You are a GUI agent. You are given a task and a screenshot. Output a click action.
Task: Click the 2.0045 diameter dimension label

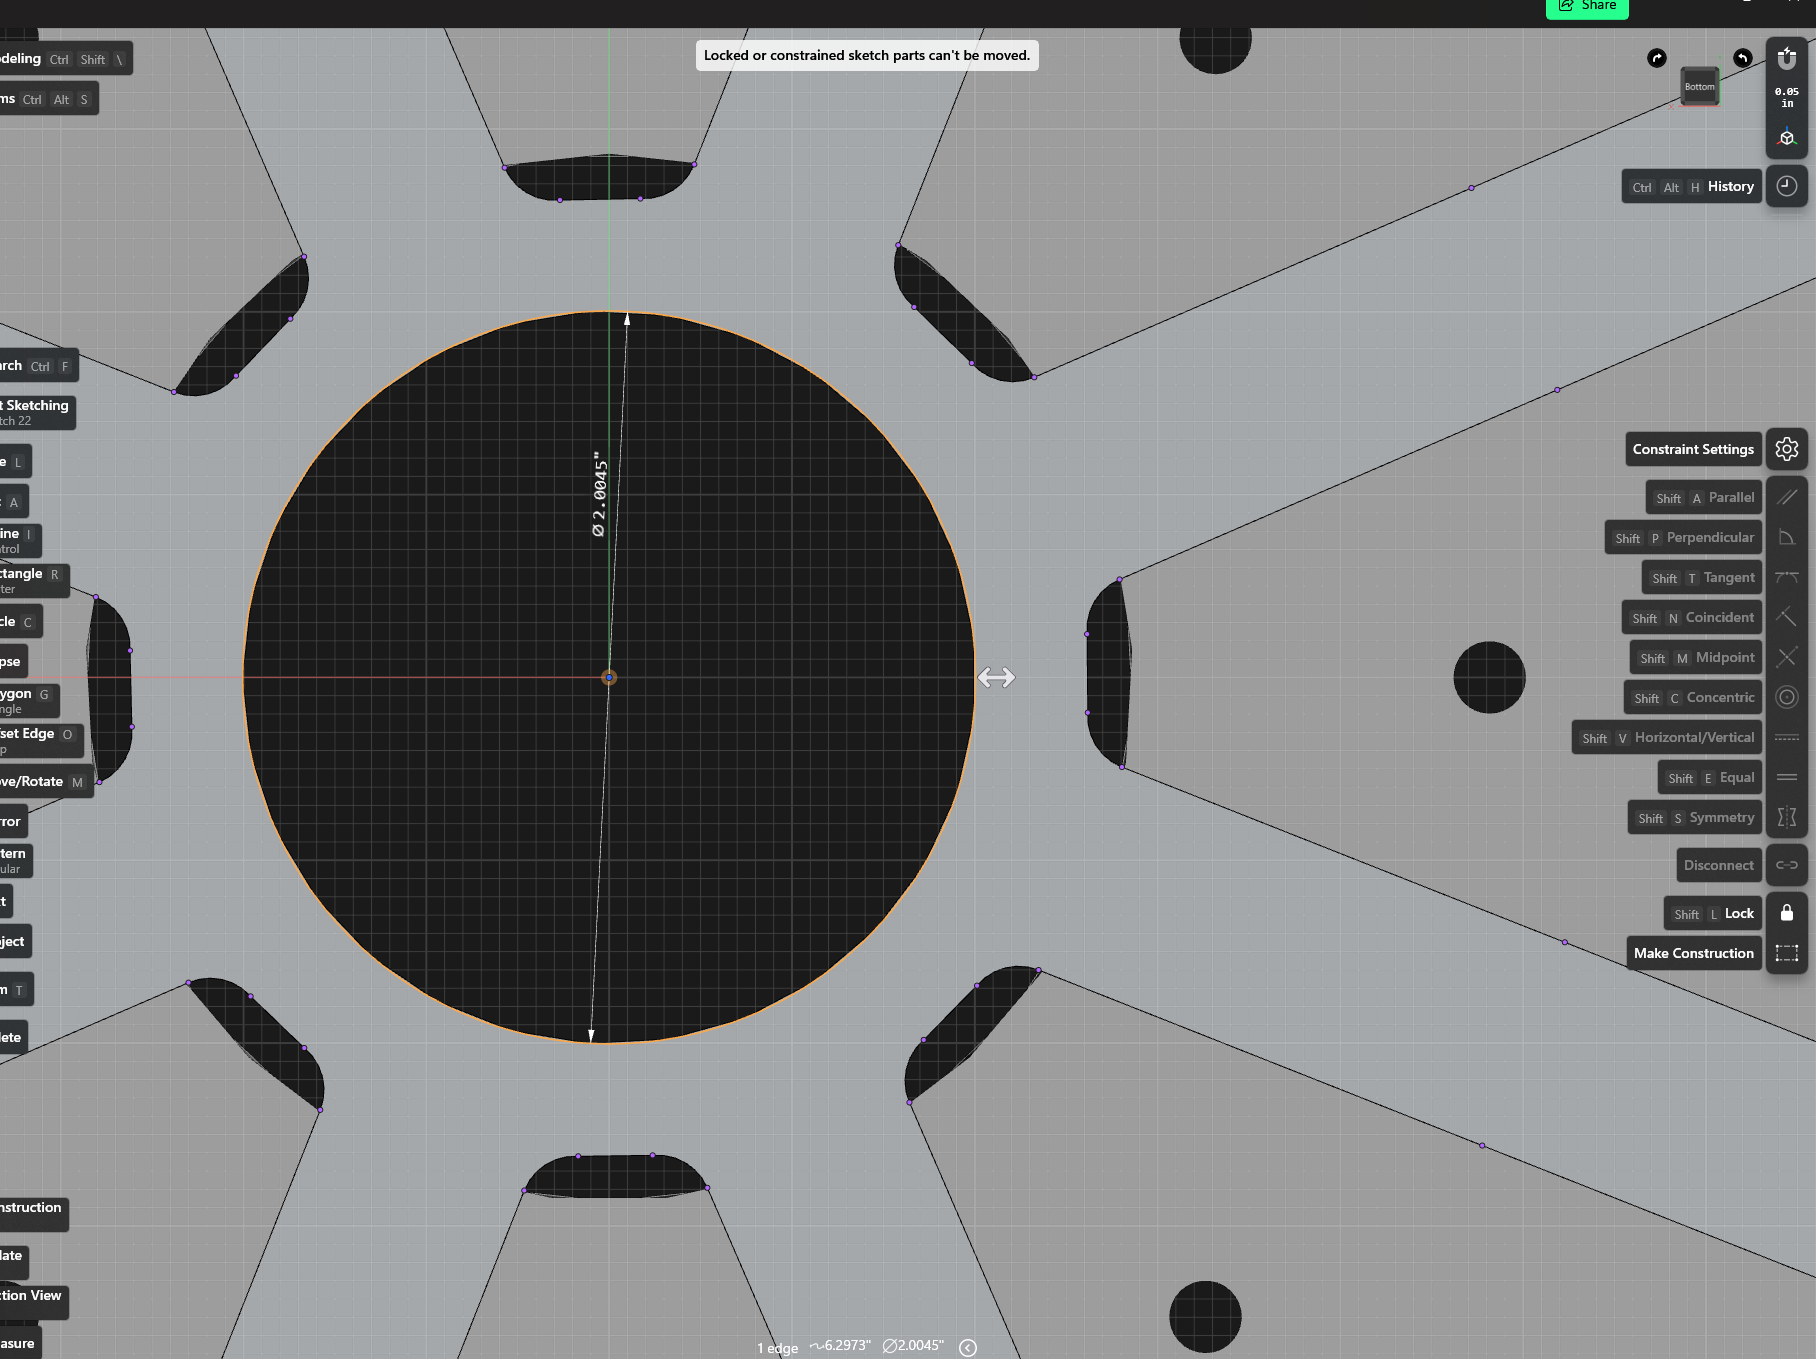coord(599,494)
